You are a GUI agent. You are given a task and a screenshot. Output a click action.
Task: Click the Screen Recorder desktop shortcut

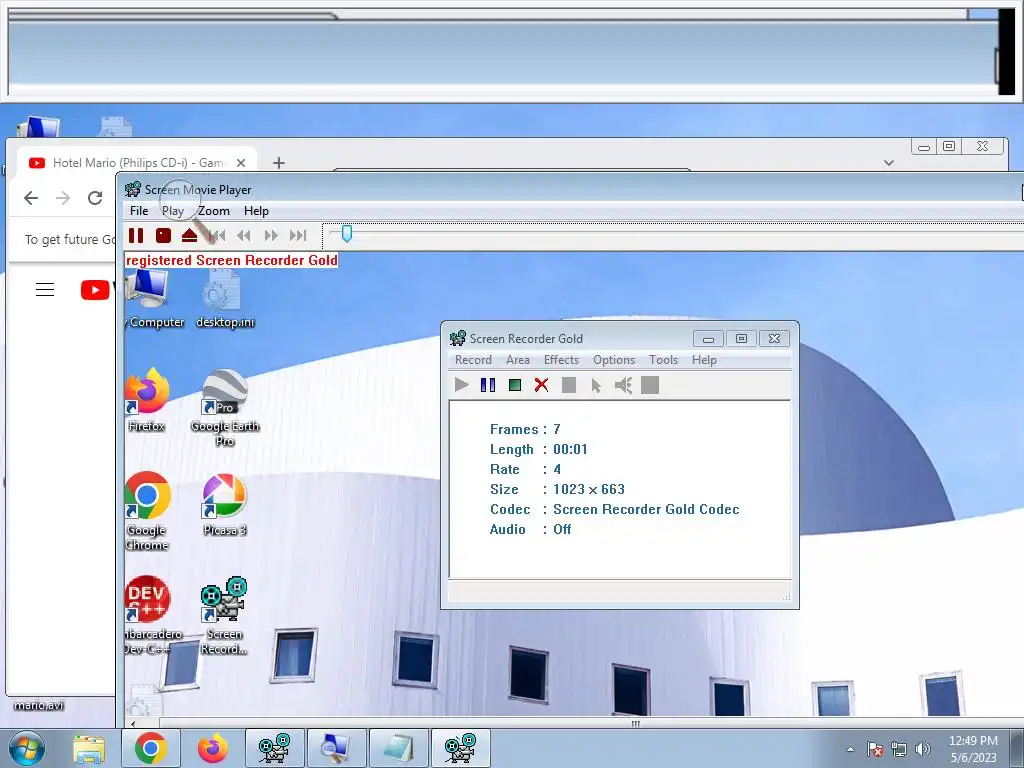pos(225,615)
